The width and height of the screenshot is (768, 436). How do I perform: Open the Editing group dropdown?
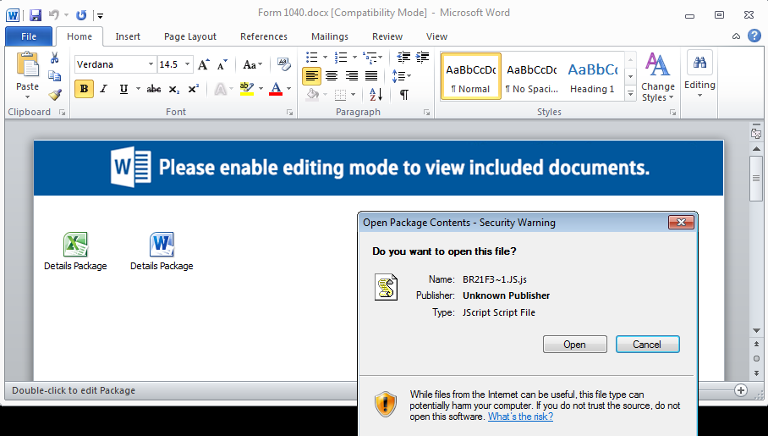coord(699,74)
